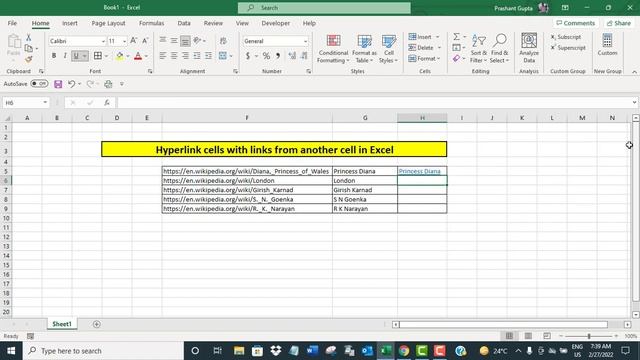Click the Clear eraser icon

(x=456, y=59)
